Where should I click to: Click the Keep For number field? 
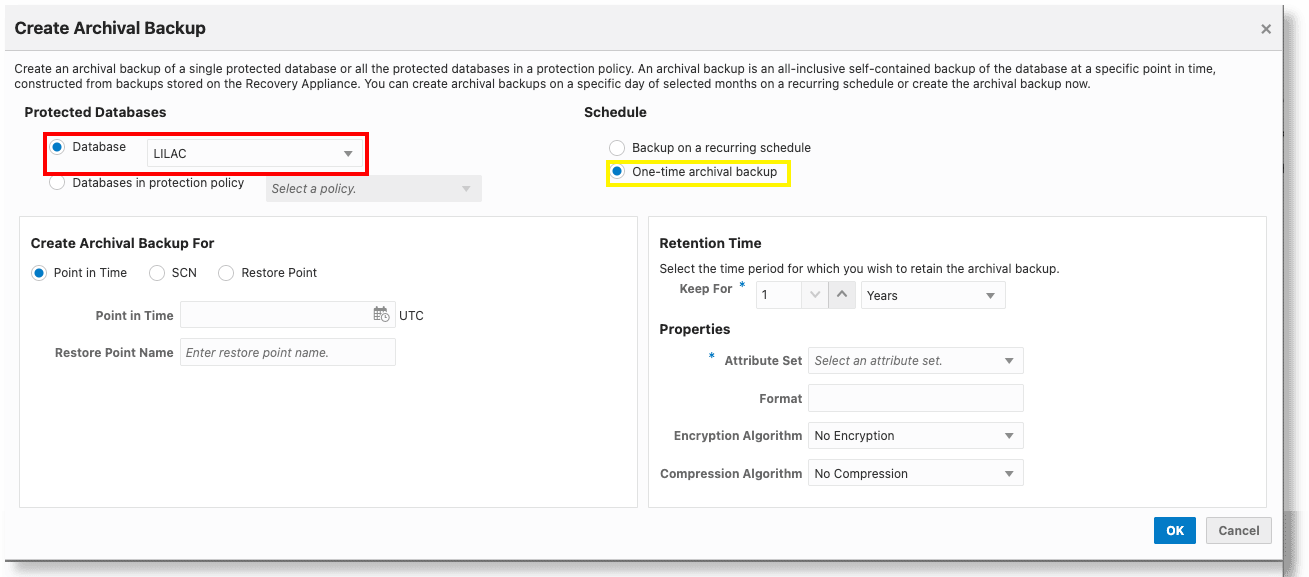[780, 294]
